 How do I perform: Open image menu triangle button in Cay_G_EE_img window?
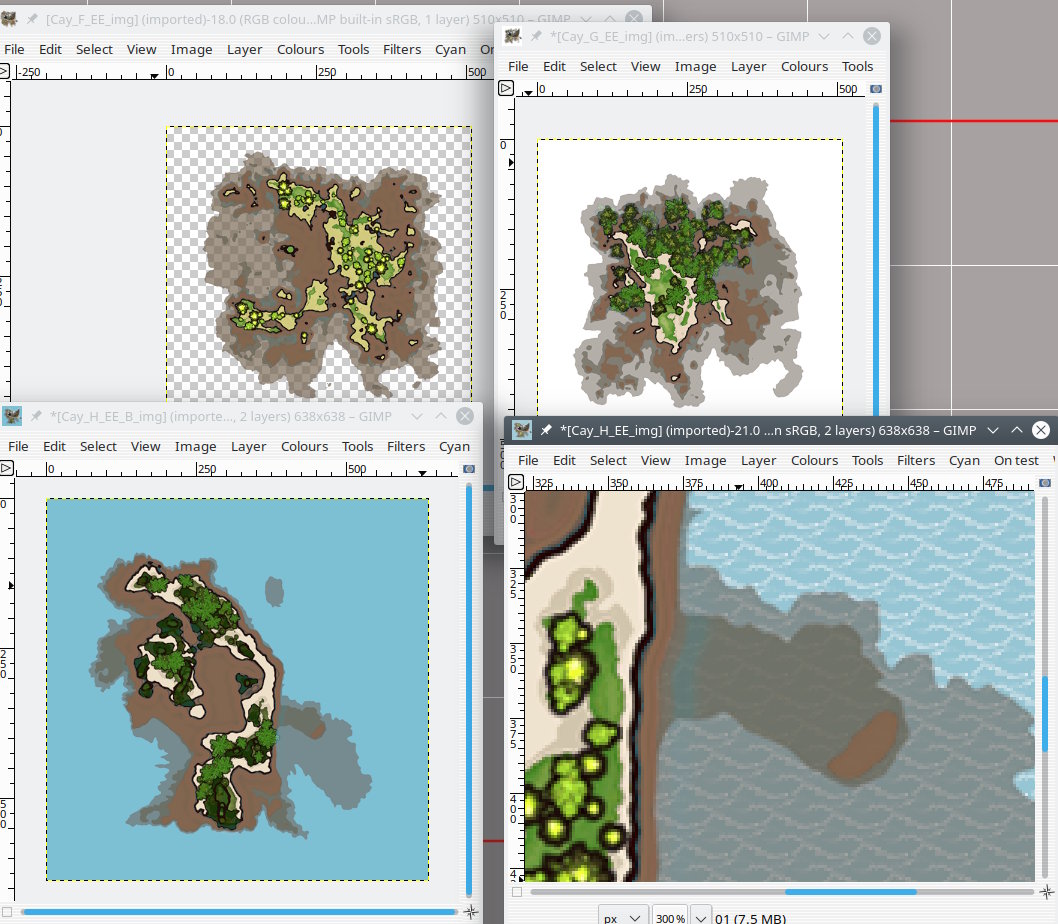pos(506,88)
